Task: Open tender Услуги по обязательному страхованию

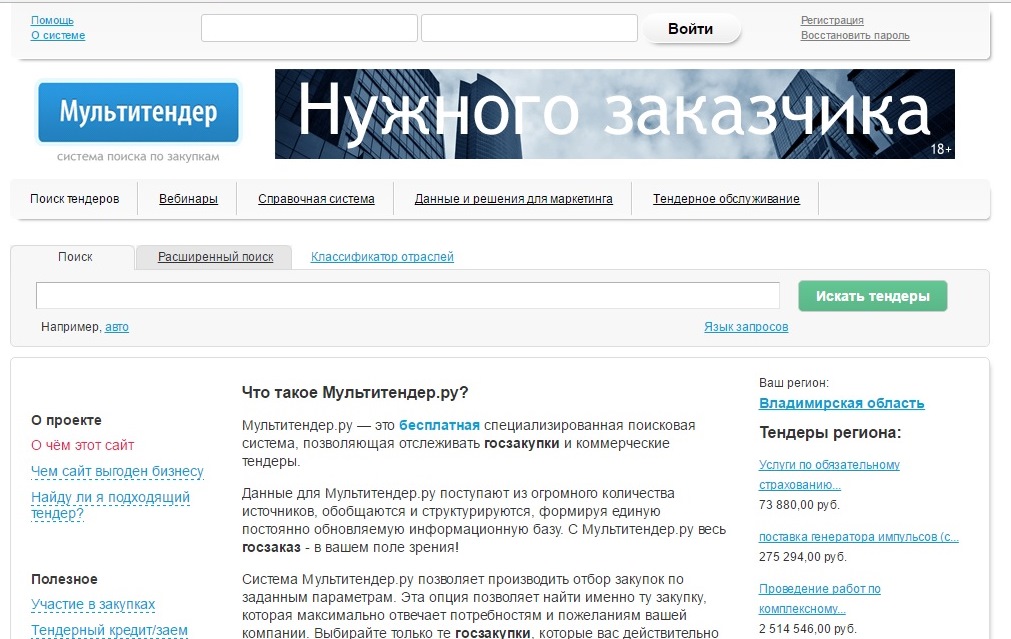Action: pos(829,475)
